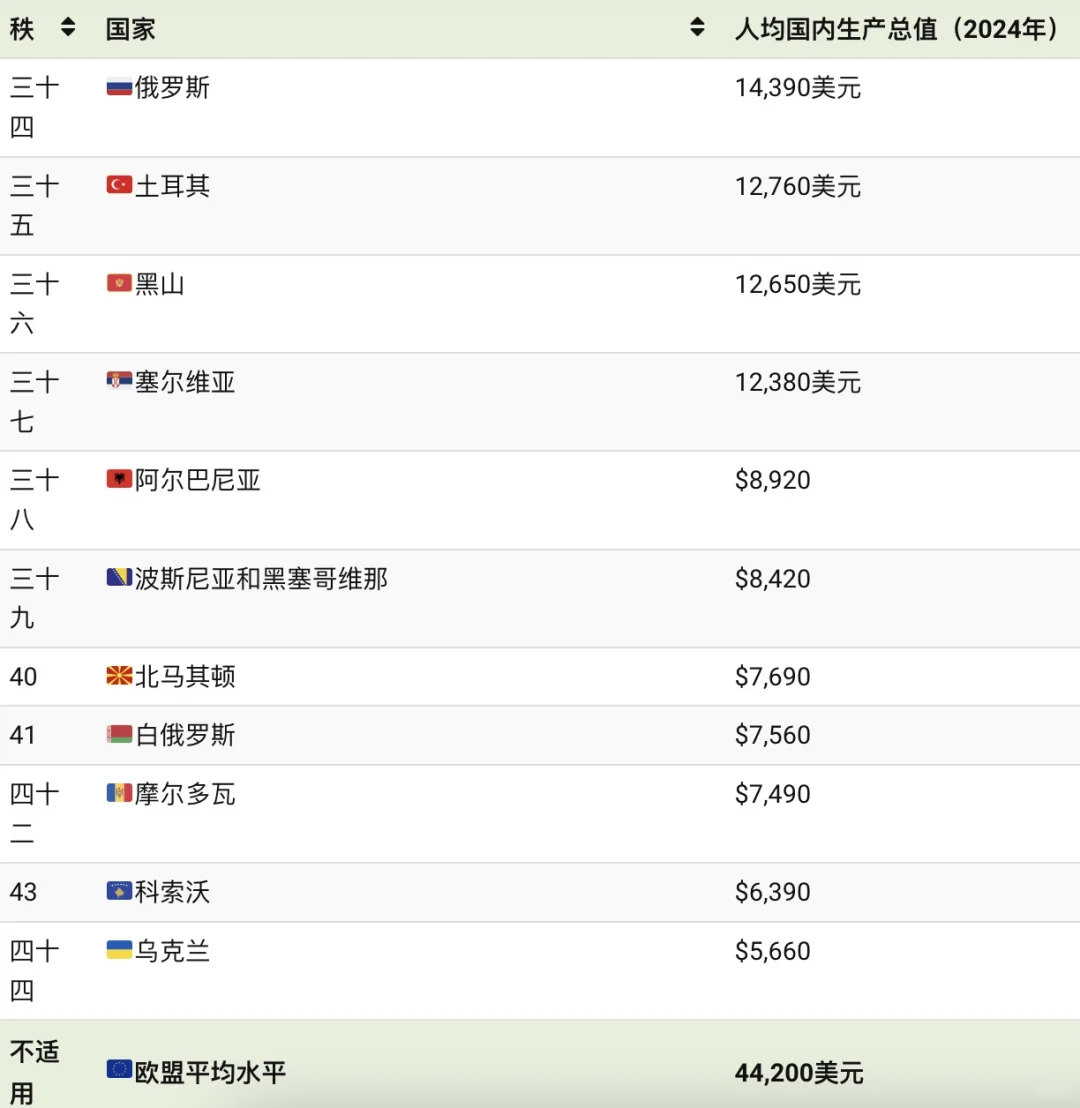Select the value 12,760美元

click(x=797, y=186)
